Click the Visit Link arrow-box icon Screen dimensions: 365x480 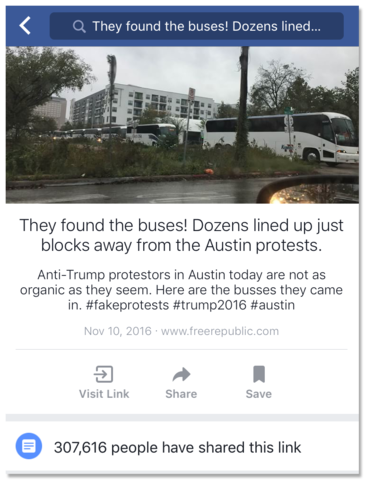(x=103, y=374)
